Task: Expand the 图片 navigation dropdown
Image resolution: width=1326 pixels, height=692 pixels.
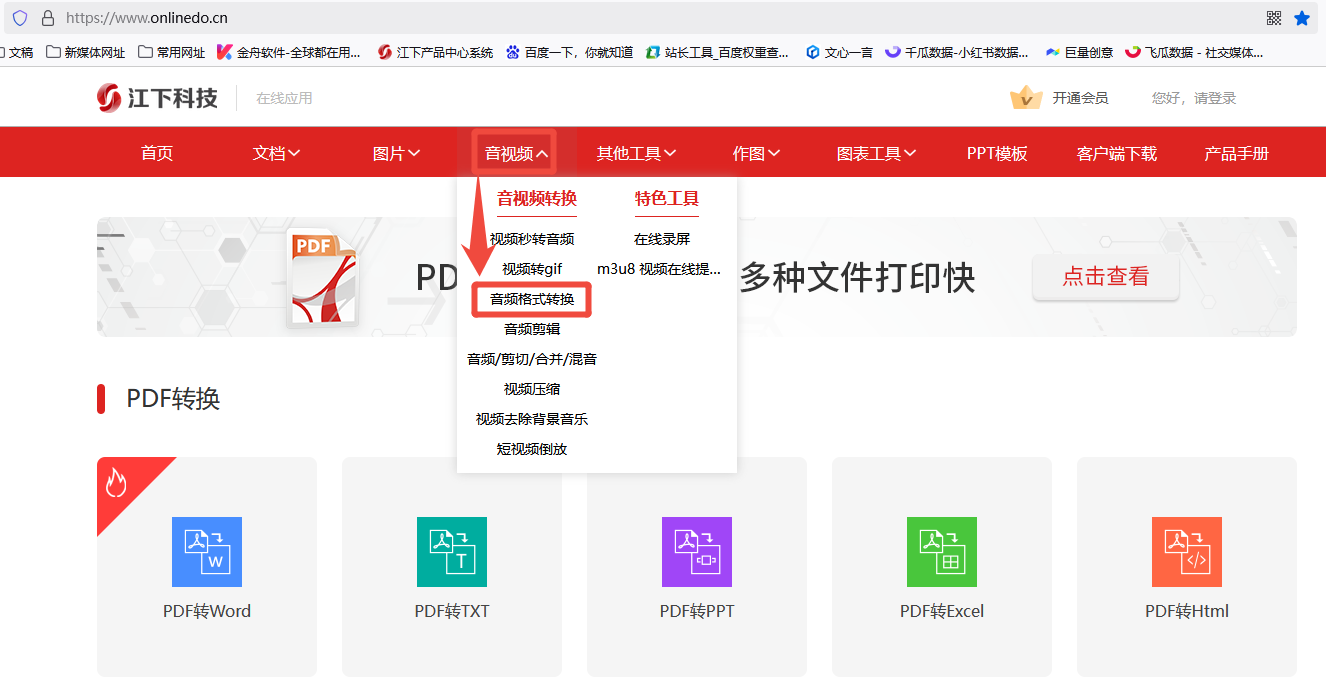Action: tap(396, 153)
